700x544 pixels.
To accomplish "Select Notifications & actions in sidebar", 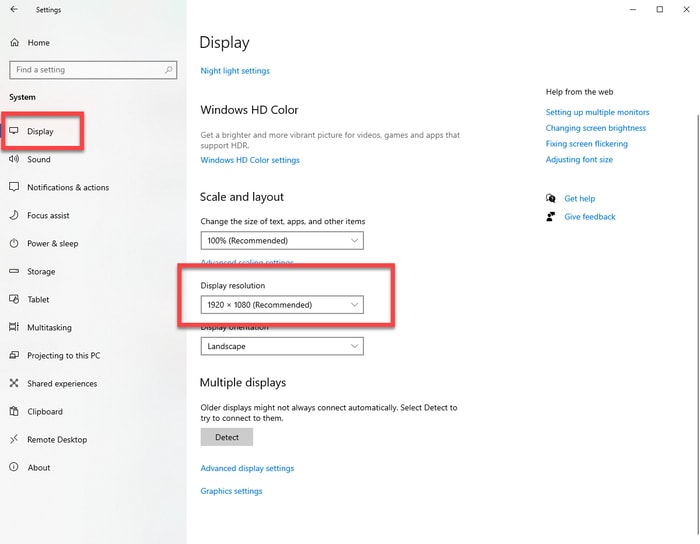I will 68,187.
